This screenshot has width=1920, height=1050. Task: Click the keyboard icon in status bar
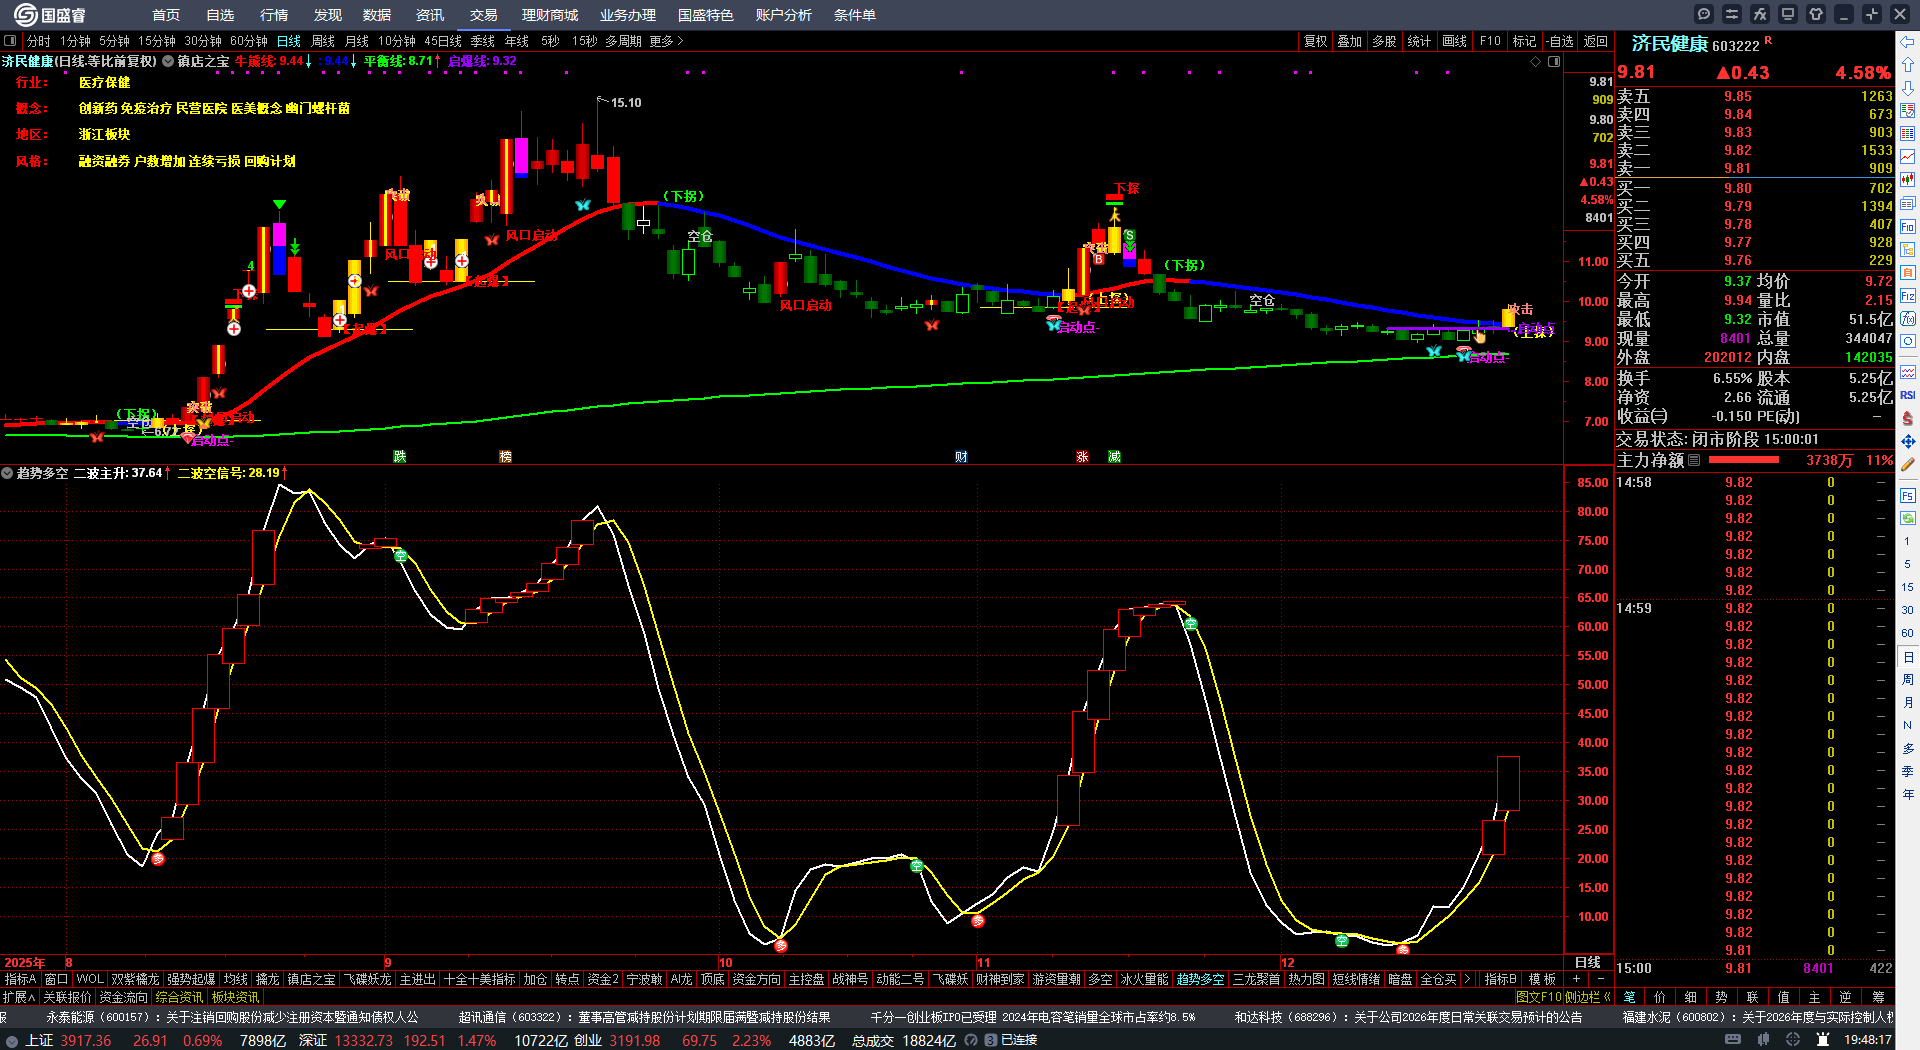tap(1733, 1040)
